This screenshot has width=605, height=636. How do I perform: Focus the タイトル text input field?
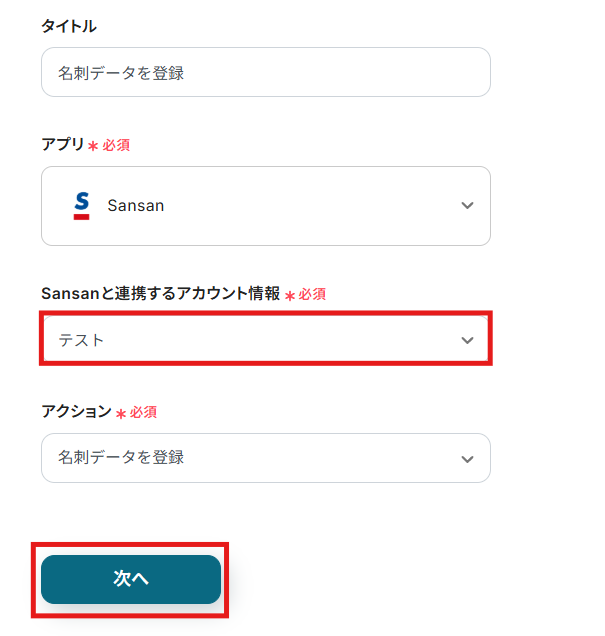[265, 72]
